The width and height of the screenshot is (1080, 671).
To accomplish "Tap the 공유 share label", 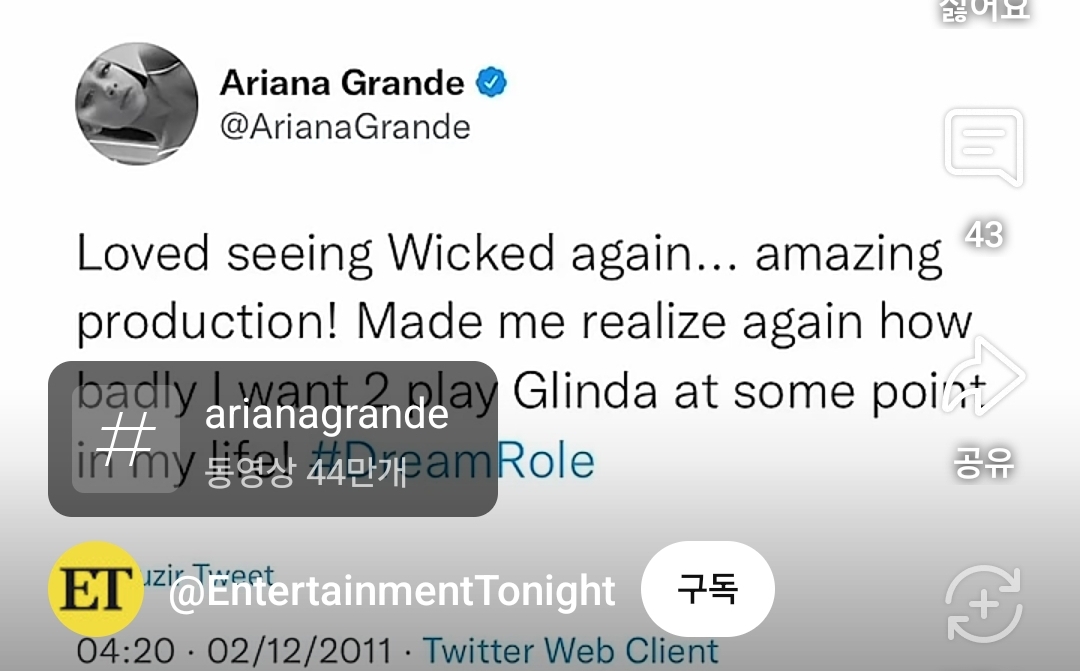I will (x=984, y=463).
